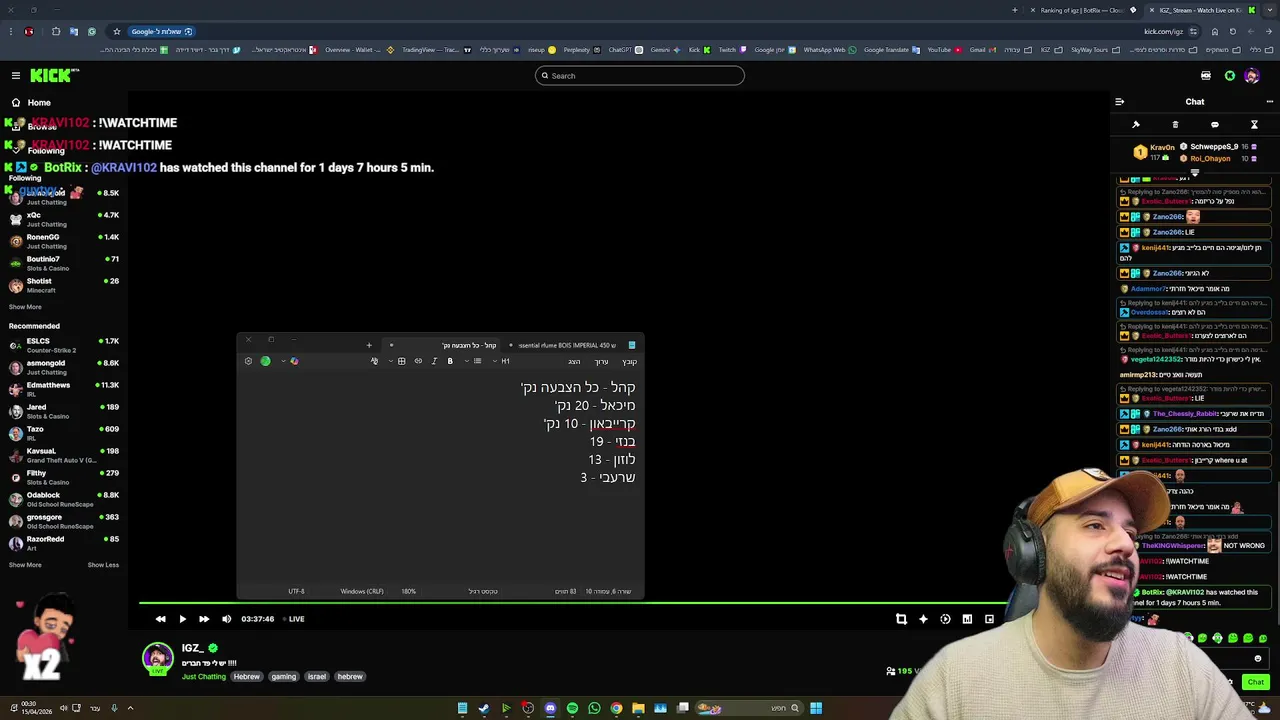Open Notepad File menu (קובץ)

tap(629, 362)
